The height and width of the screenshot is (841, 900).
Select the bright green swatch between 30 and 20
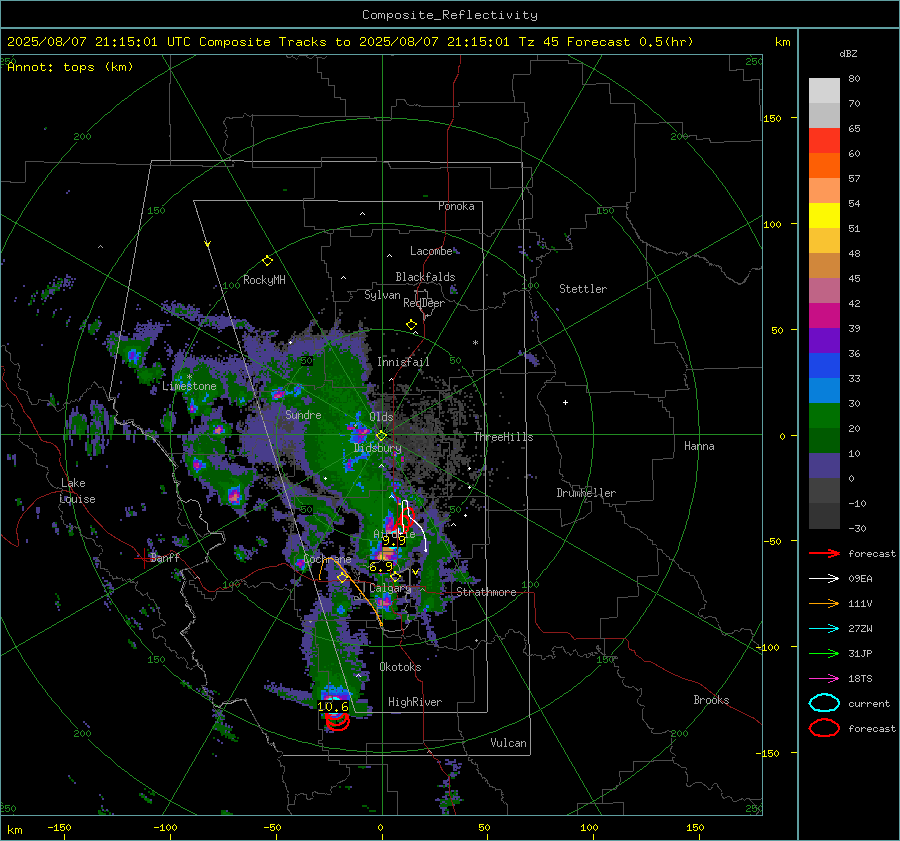pyautogui.click(x=824, y=416)
